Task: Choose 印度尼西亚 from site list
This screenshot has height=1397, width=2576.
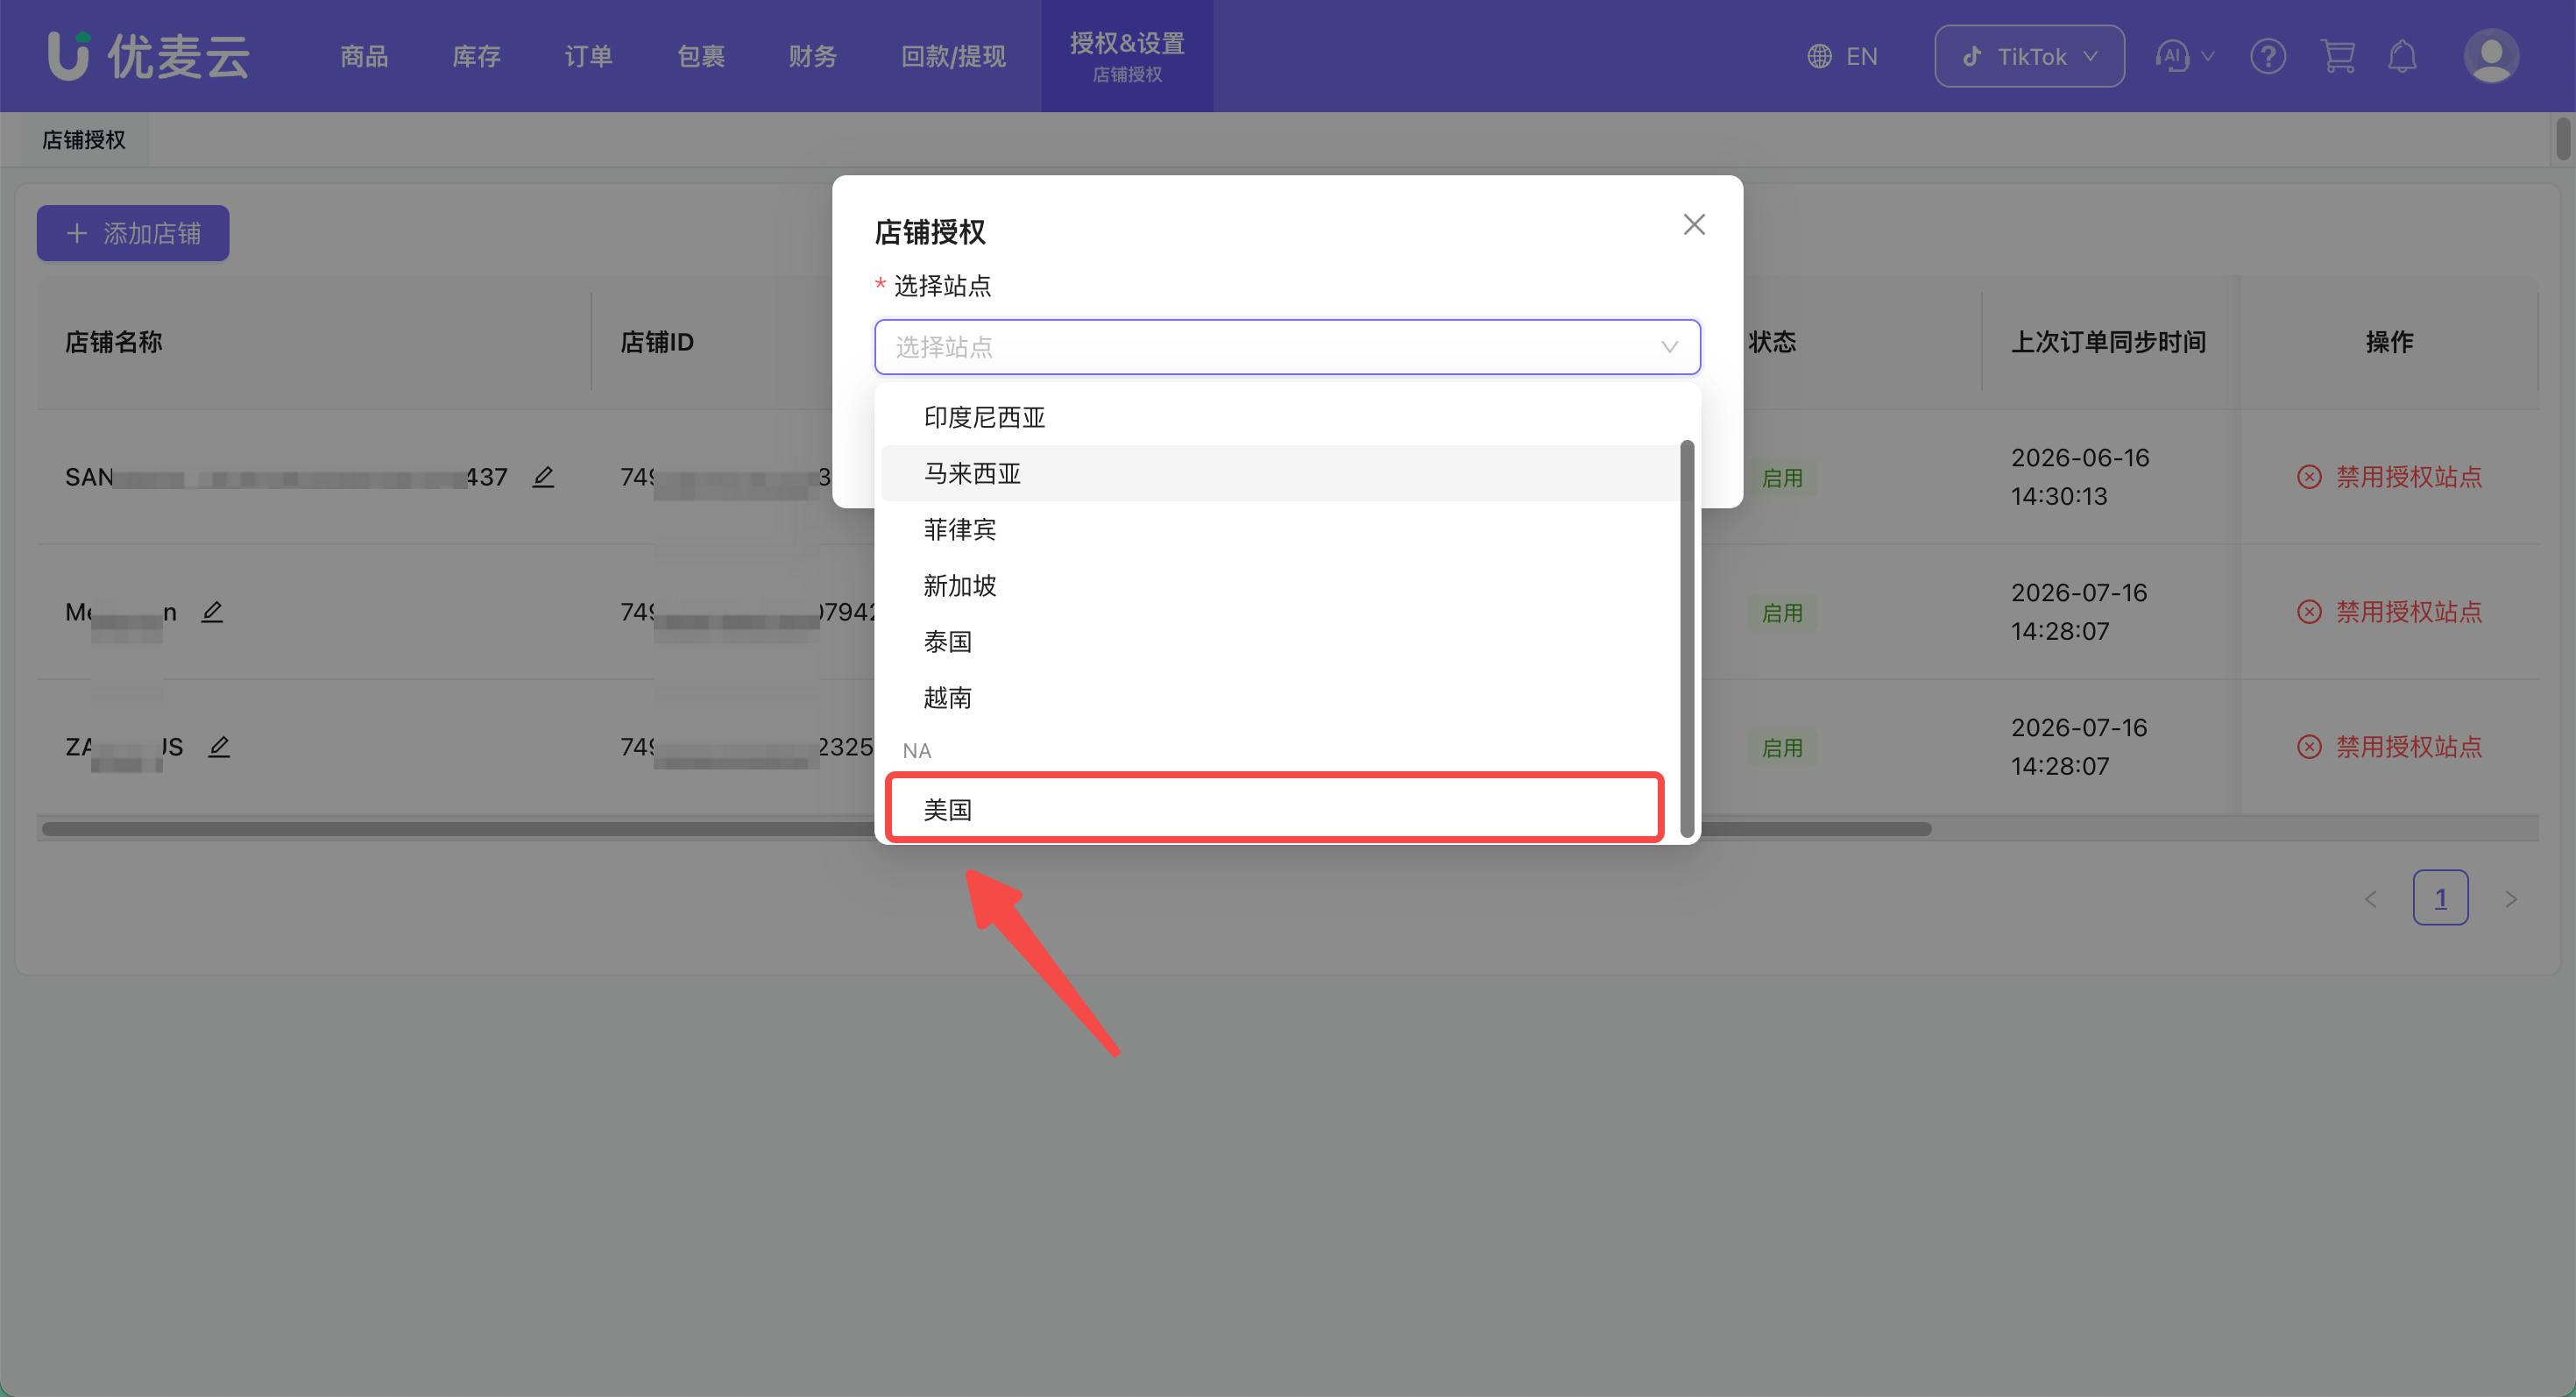Action: tap(1280, 417)
